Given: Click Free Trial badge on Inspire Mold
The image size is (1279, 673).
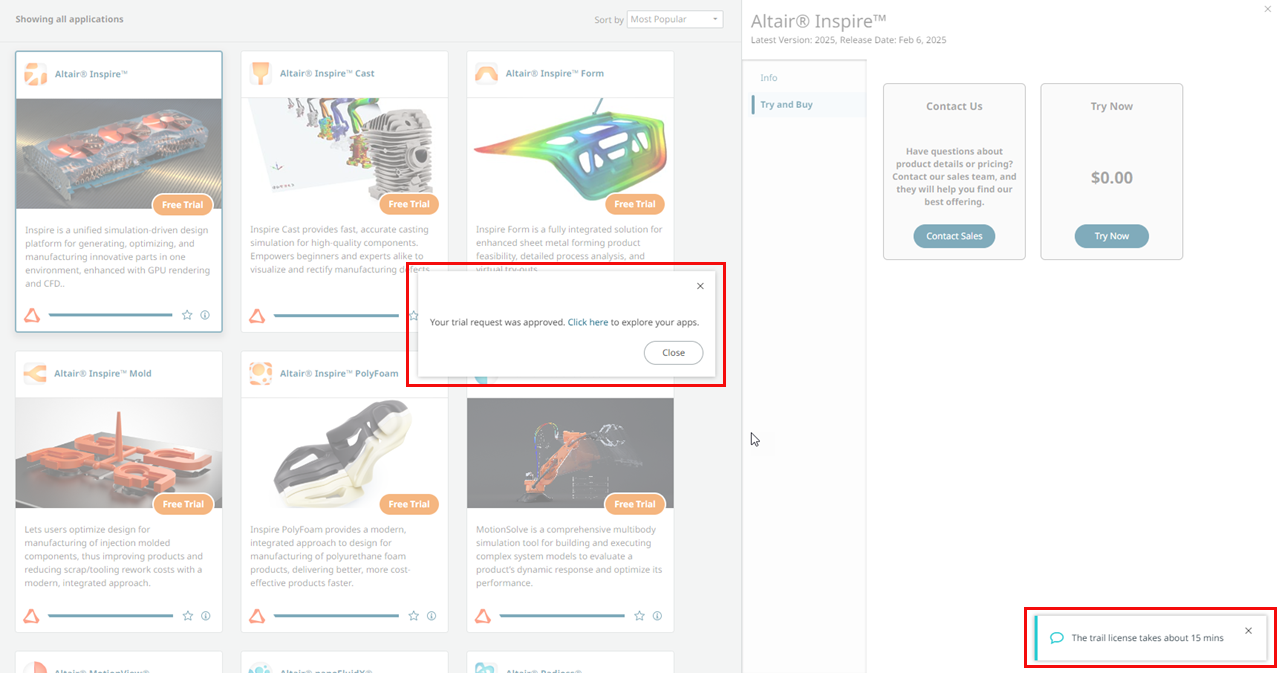Looking at the screenshot, I should [183, 505].
